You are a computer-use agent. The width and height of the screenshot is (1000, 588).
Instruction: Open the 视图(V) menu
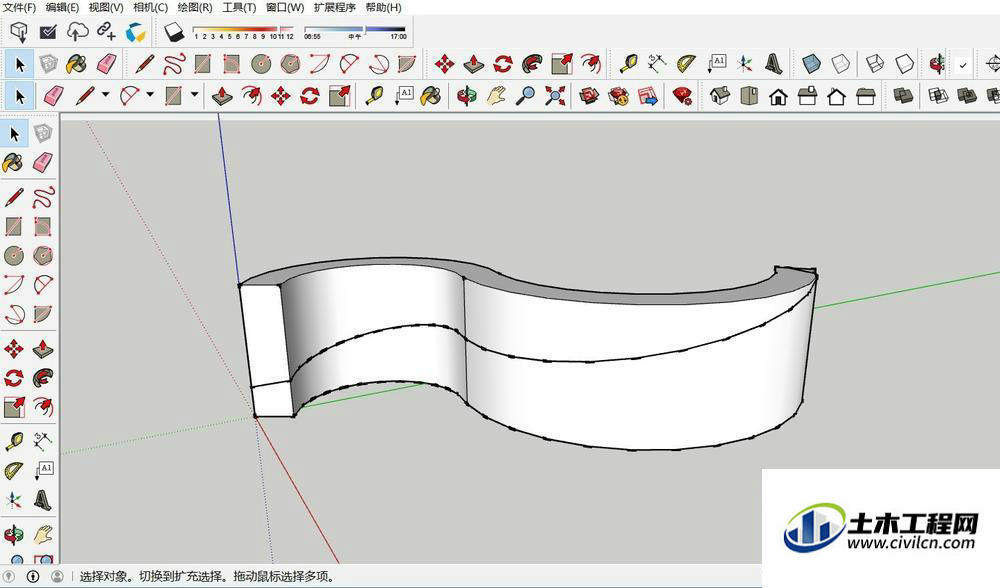tap(106, 7)
